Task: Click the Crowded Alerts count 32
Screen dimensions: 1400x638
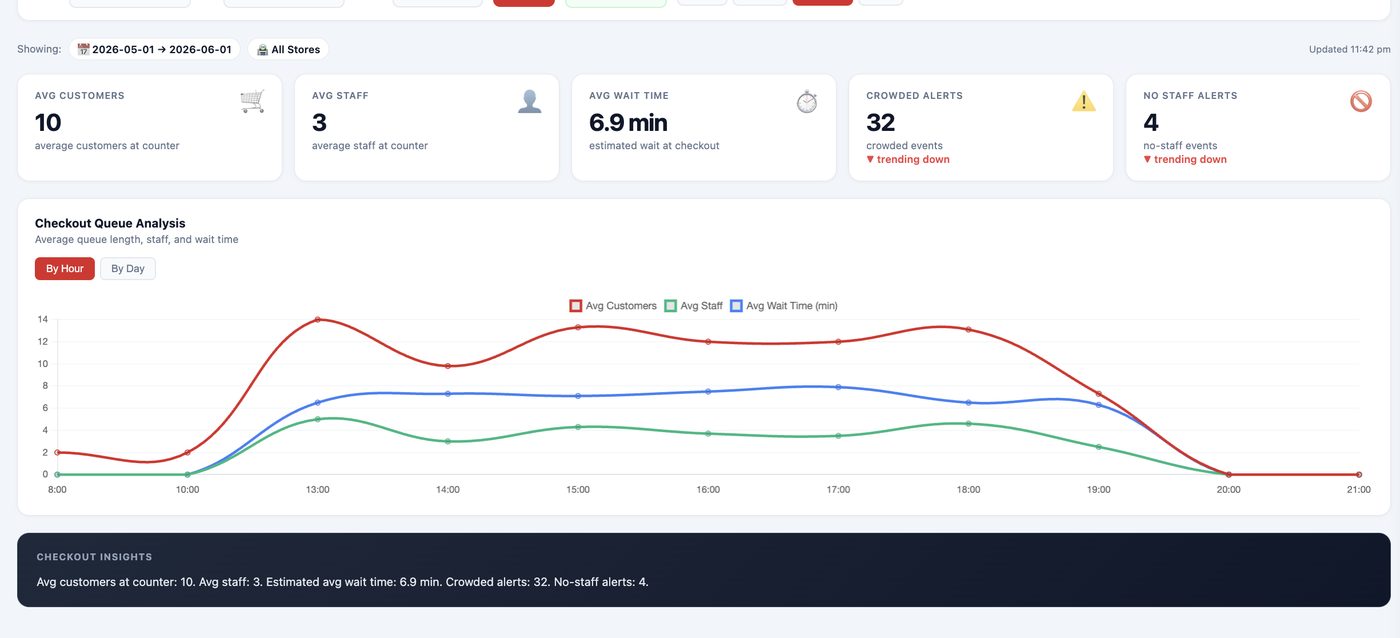Action: point(880,123)
